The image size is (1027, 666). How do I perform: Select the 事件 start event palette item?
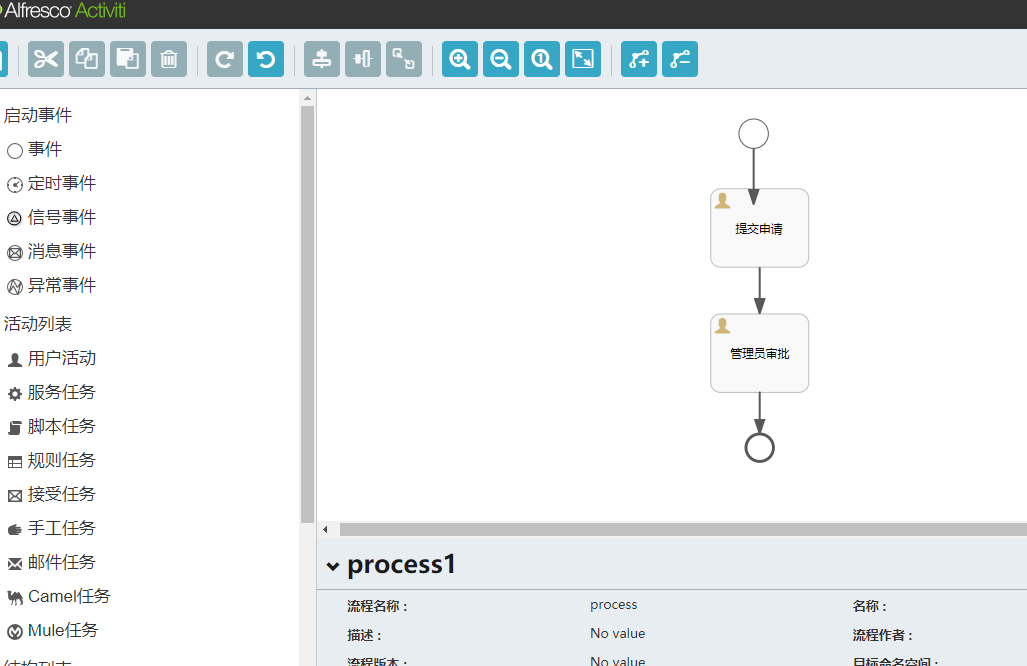(35, 149)
